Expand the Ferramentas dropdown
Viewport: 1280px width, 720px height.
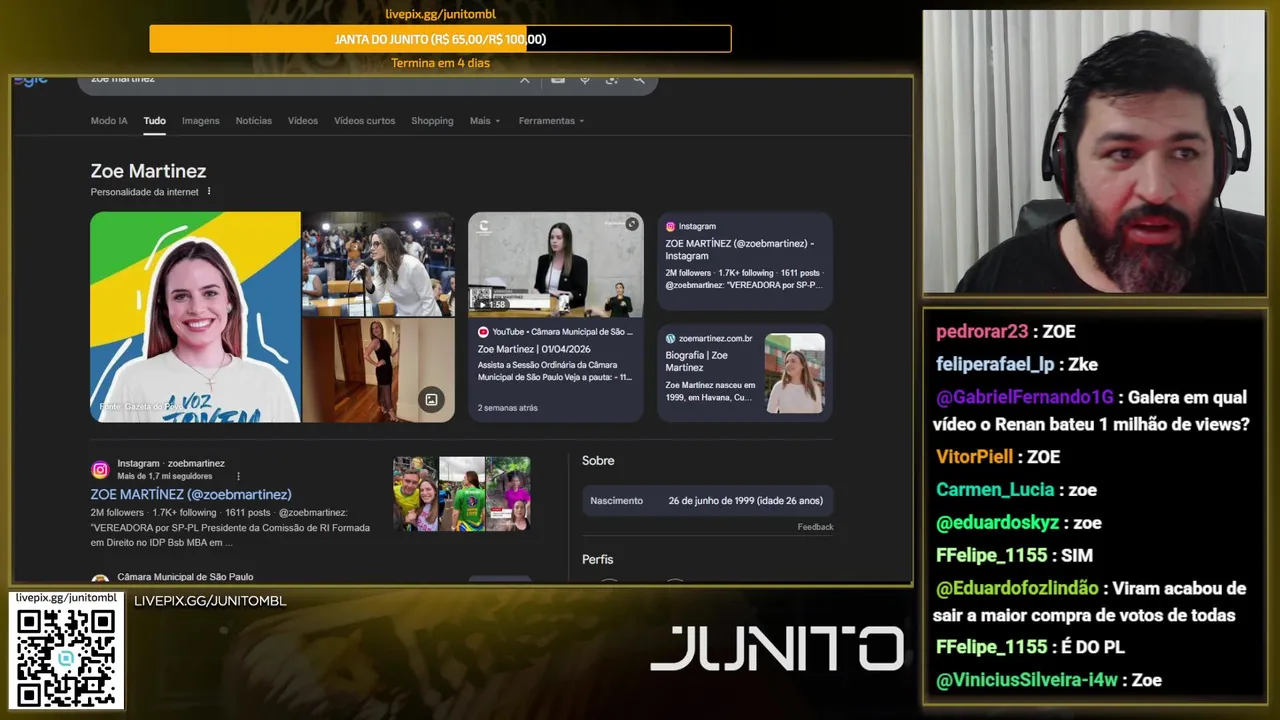tap(551, 121)
